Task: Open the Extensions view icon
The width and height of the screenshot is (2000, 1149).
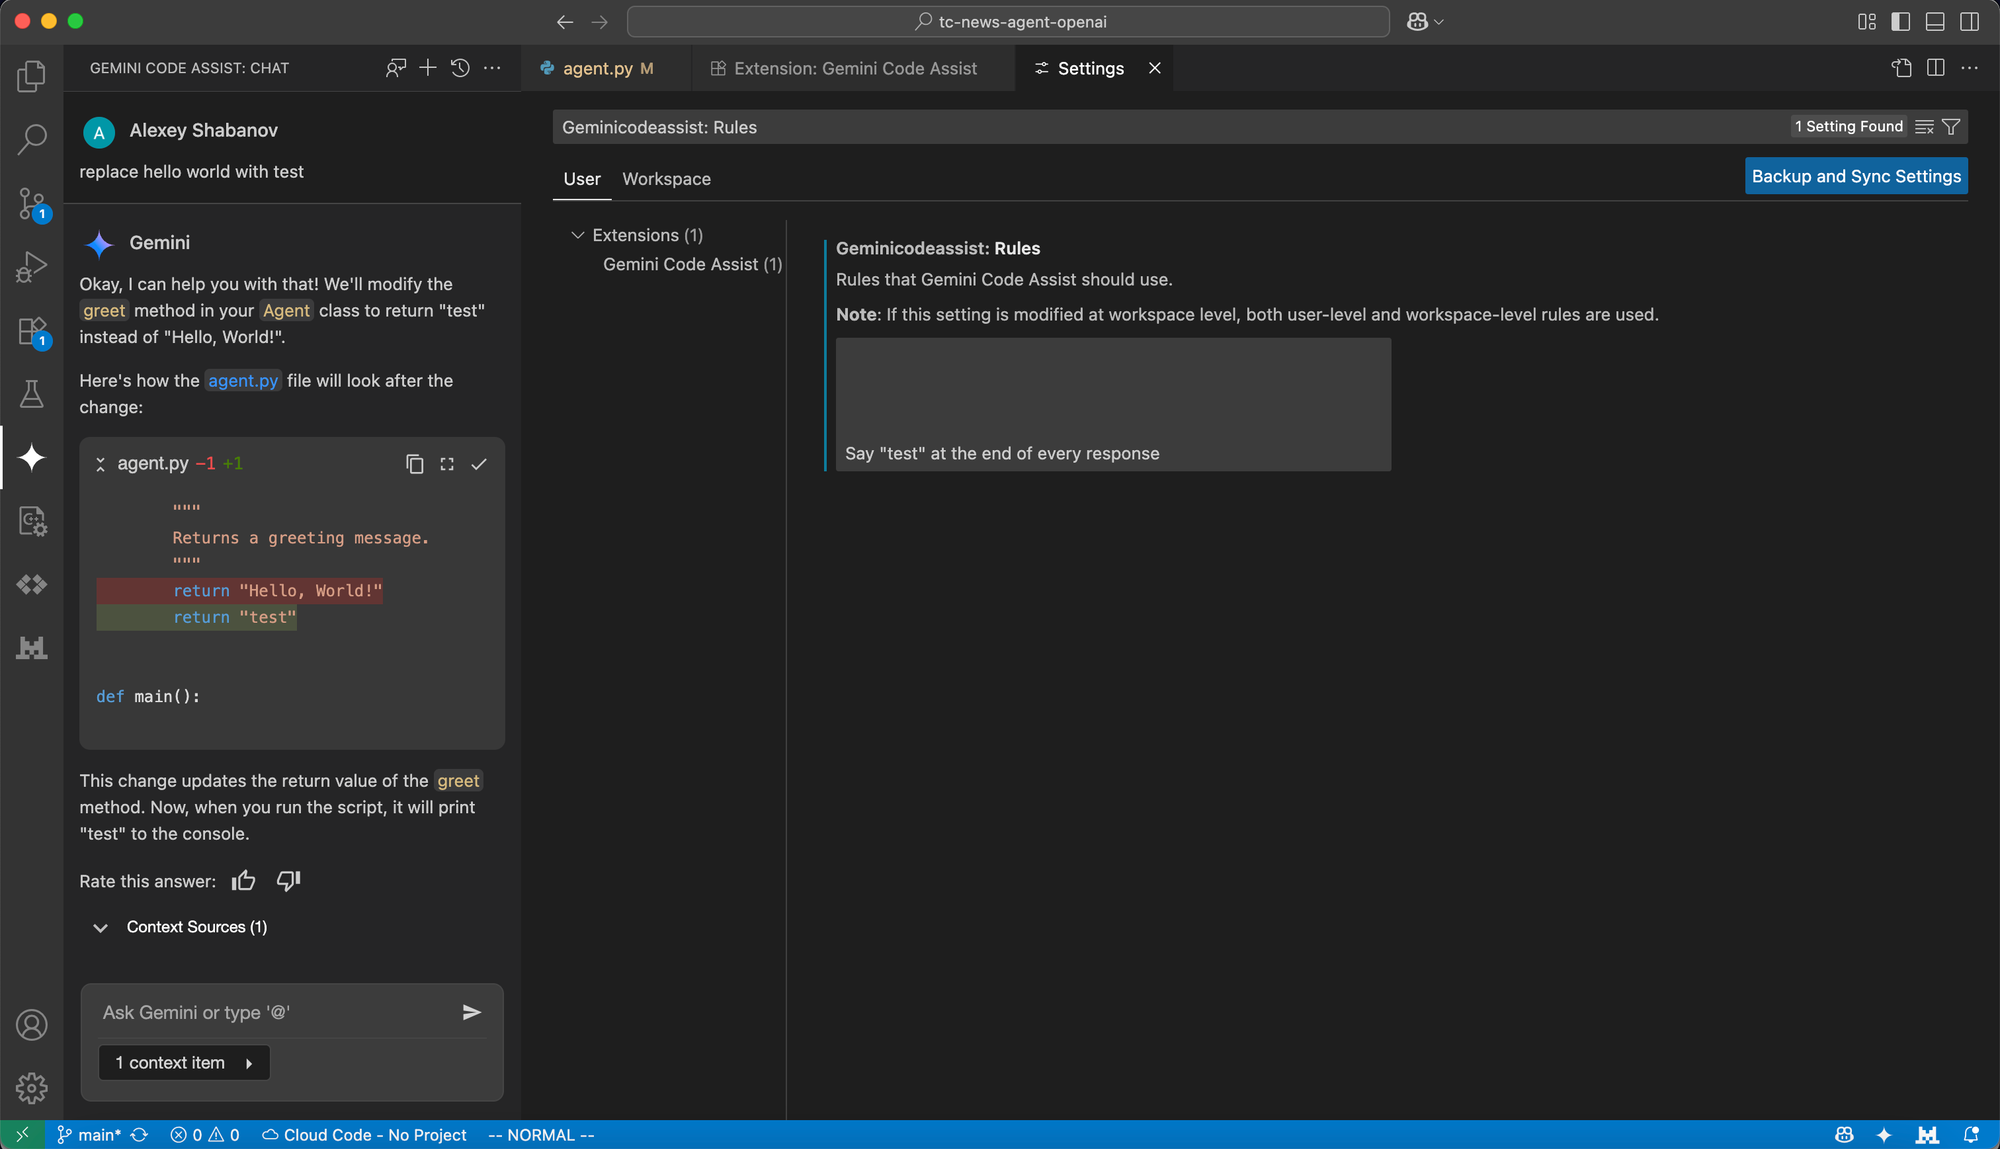Action: [32, 331]
